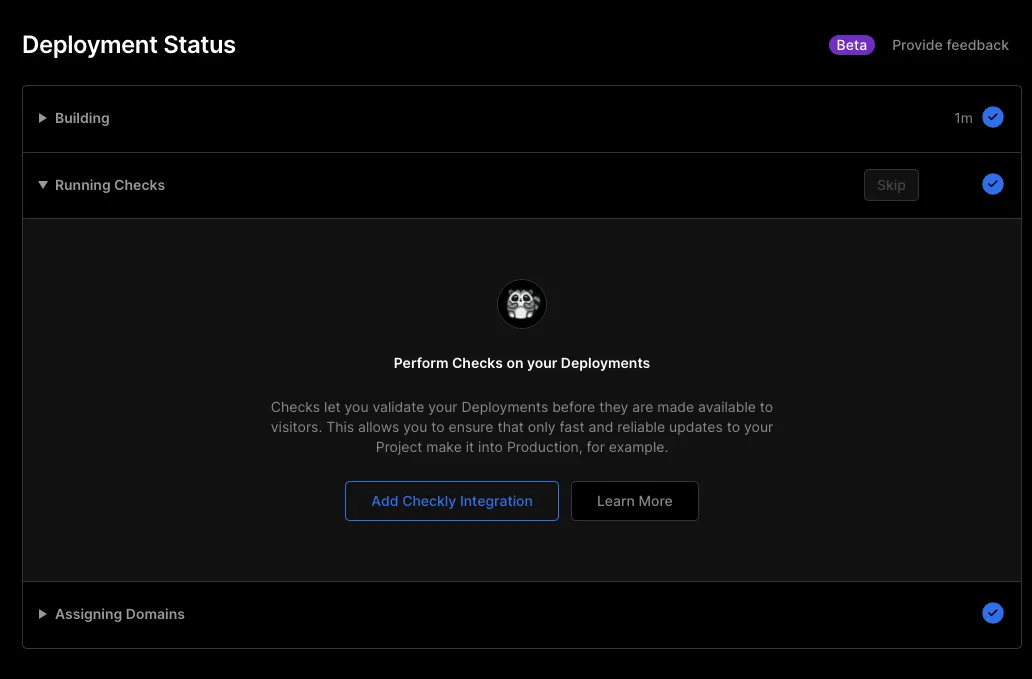1032x679 pixels.
Task: Collapse the Running Checks section arrow
Action: tap(43, 185)
